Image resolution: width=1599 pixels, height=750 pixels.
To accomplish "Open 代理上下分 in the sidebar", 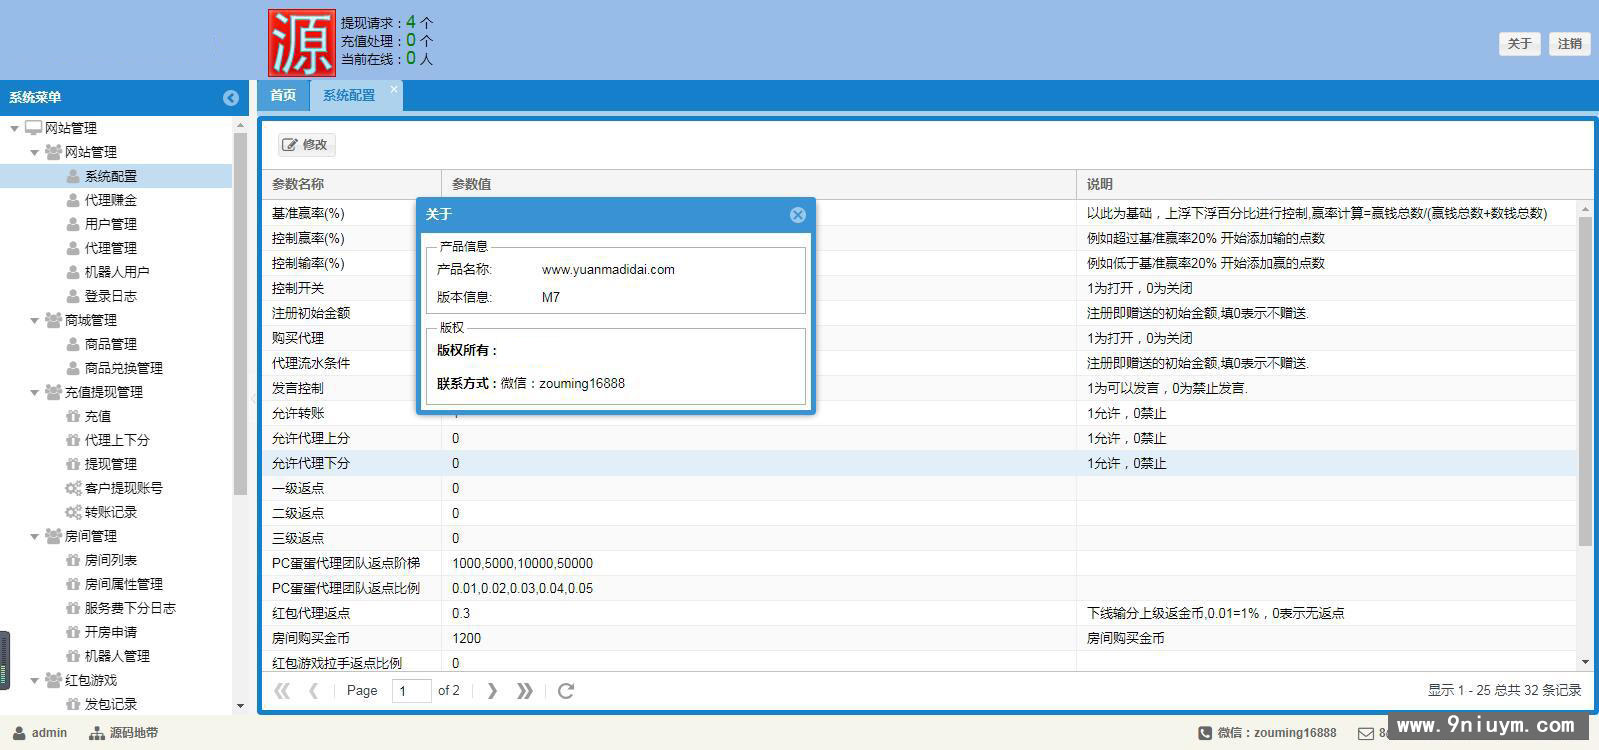I will (x=117, y=440).
